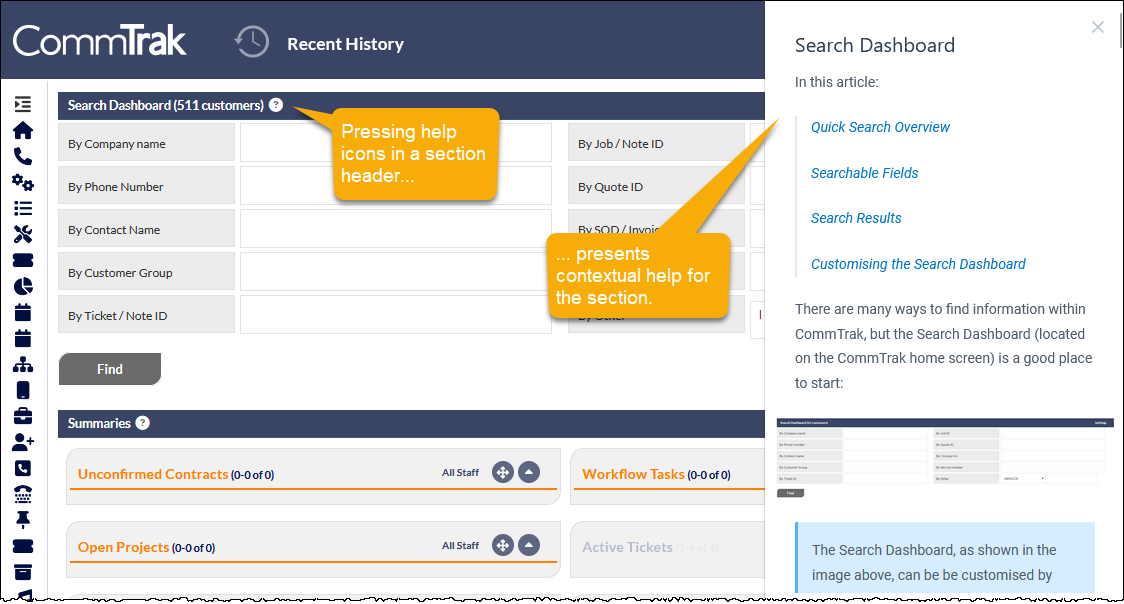The image size is (1124, 604).
Task: Open the mobile device icon in the sidebar
Action: pyautogui.click(x=23, y=390)
